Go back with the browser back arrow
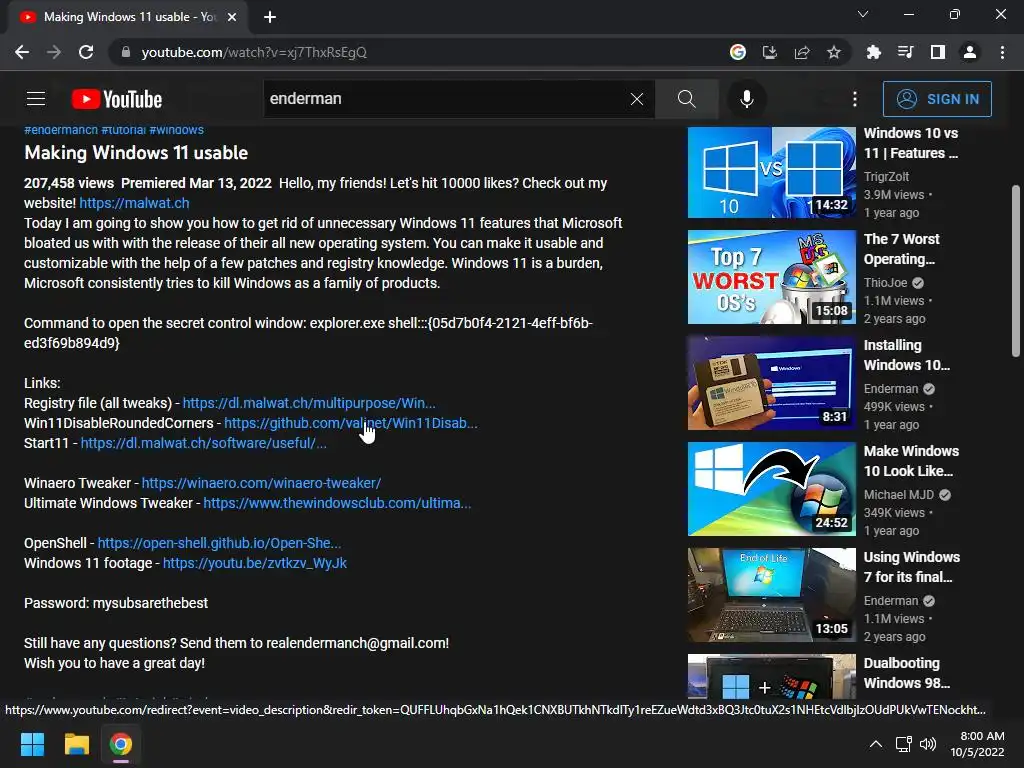This screenshot has height=768, width=1024. 22,52
